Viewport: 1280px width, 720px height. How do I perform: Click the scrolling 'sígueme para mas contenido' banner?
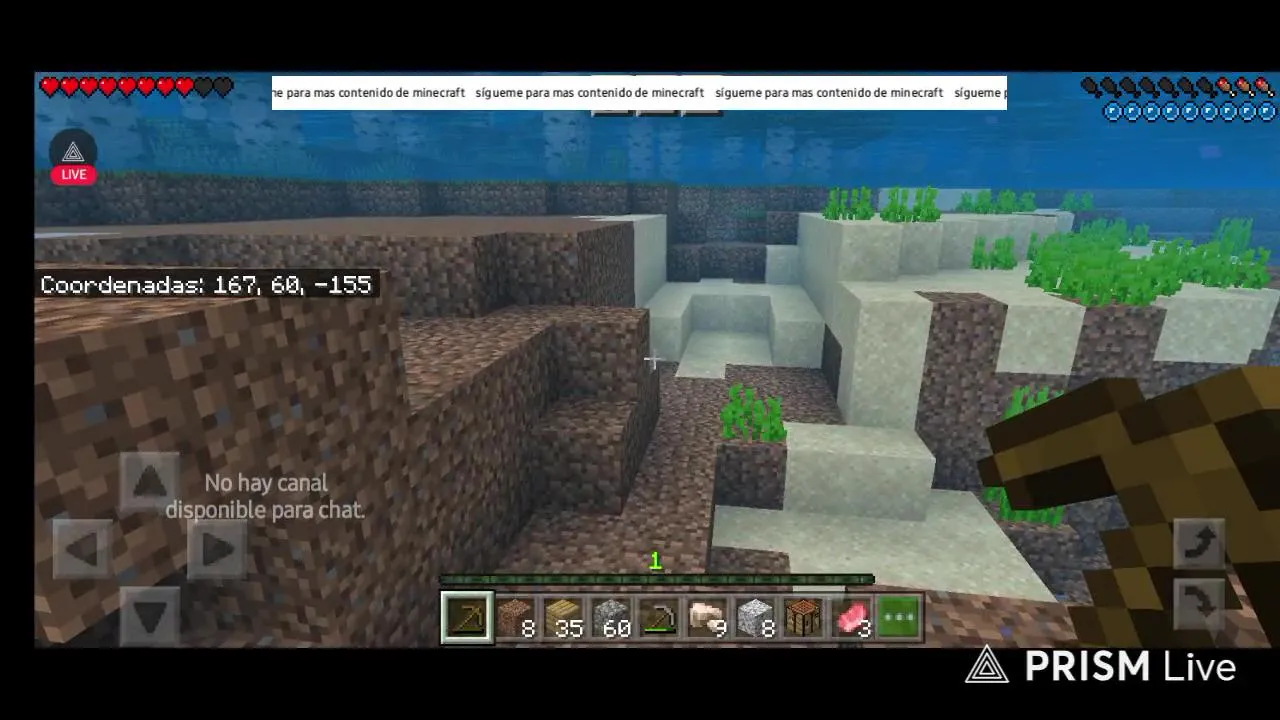[639, 92]
